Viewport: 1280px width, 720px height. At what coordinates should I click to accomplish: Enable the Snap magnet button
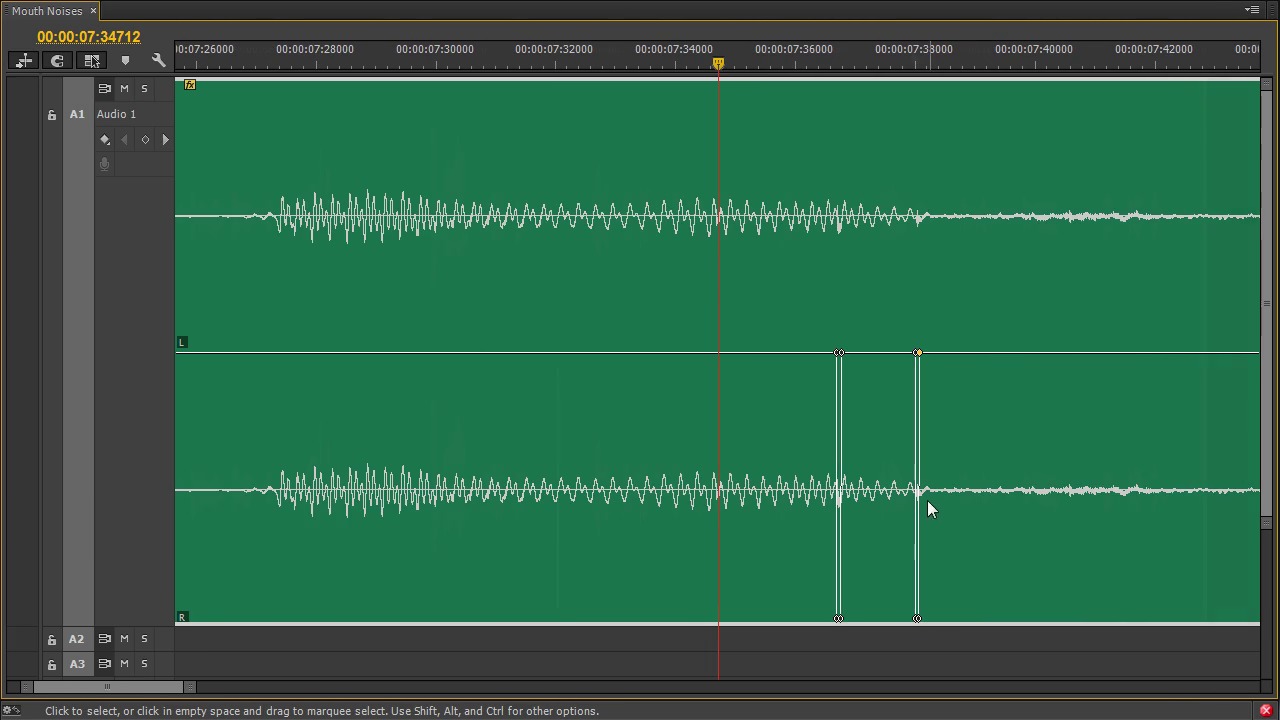point(57,61)
